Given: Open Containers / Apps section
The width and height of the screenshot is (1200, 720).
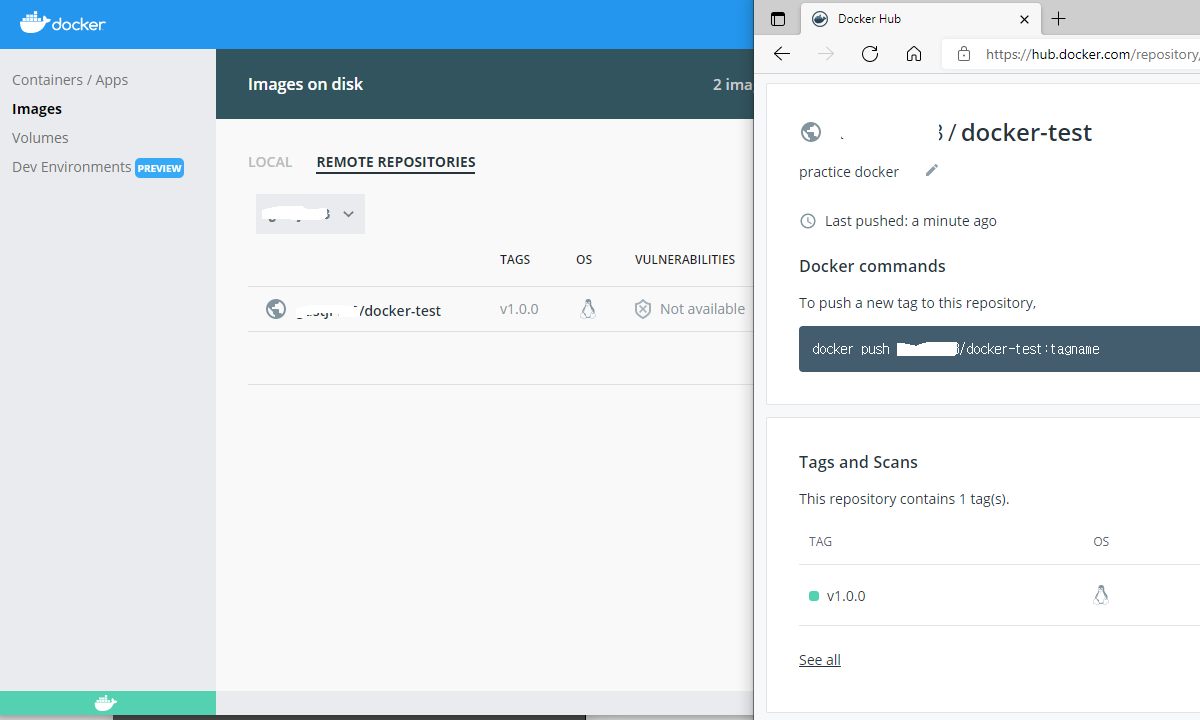Looking at the screenshot, I should click(70, 80).
